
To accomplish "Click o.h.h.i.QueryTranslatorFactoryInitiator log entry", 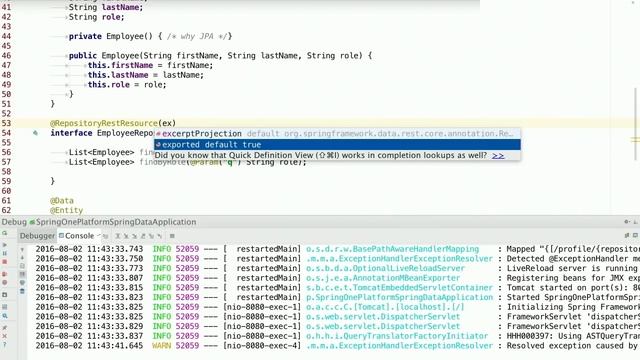I will pos(397,336).
